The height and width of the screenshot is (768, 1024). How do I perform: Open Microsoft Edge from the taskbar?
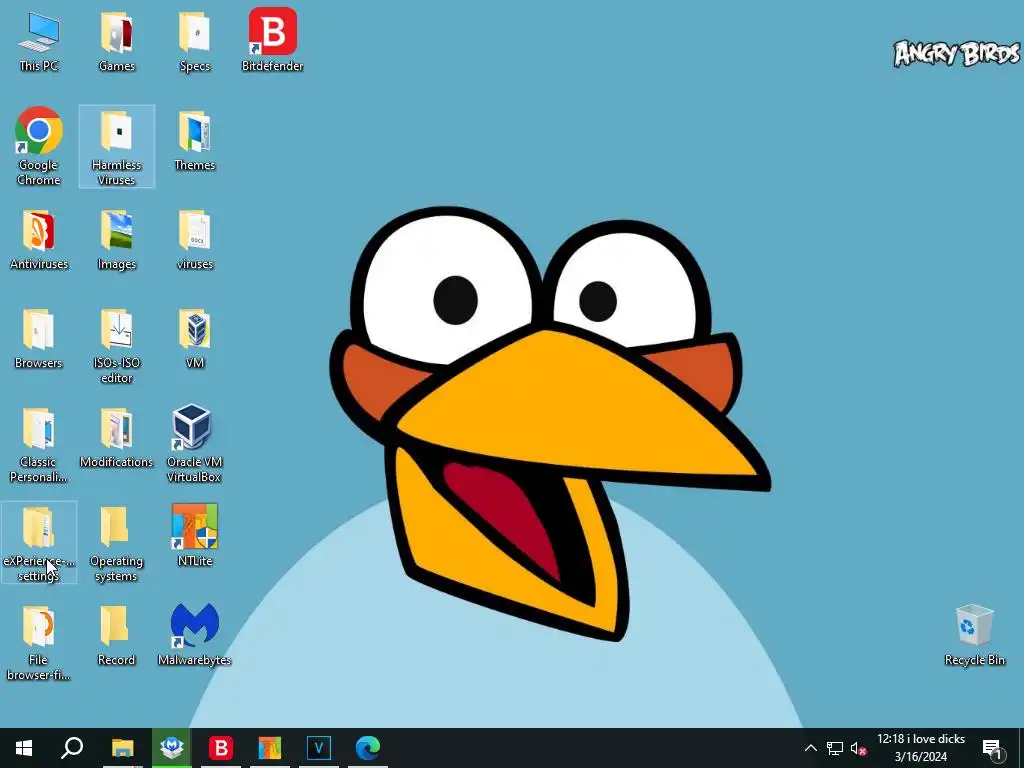tap(368, 748)
